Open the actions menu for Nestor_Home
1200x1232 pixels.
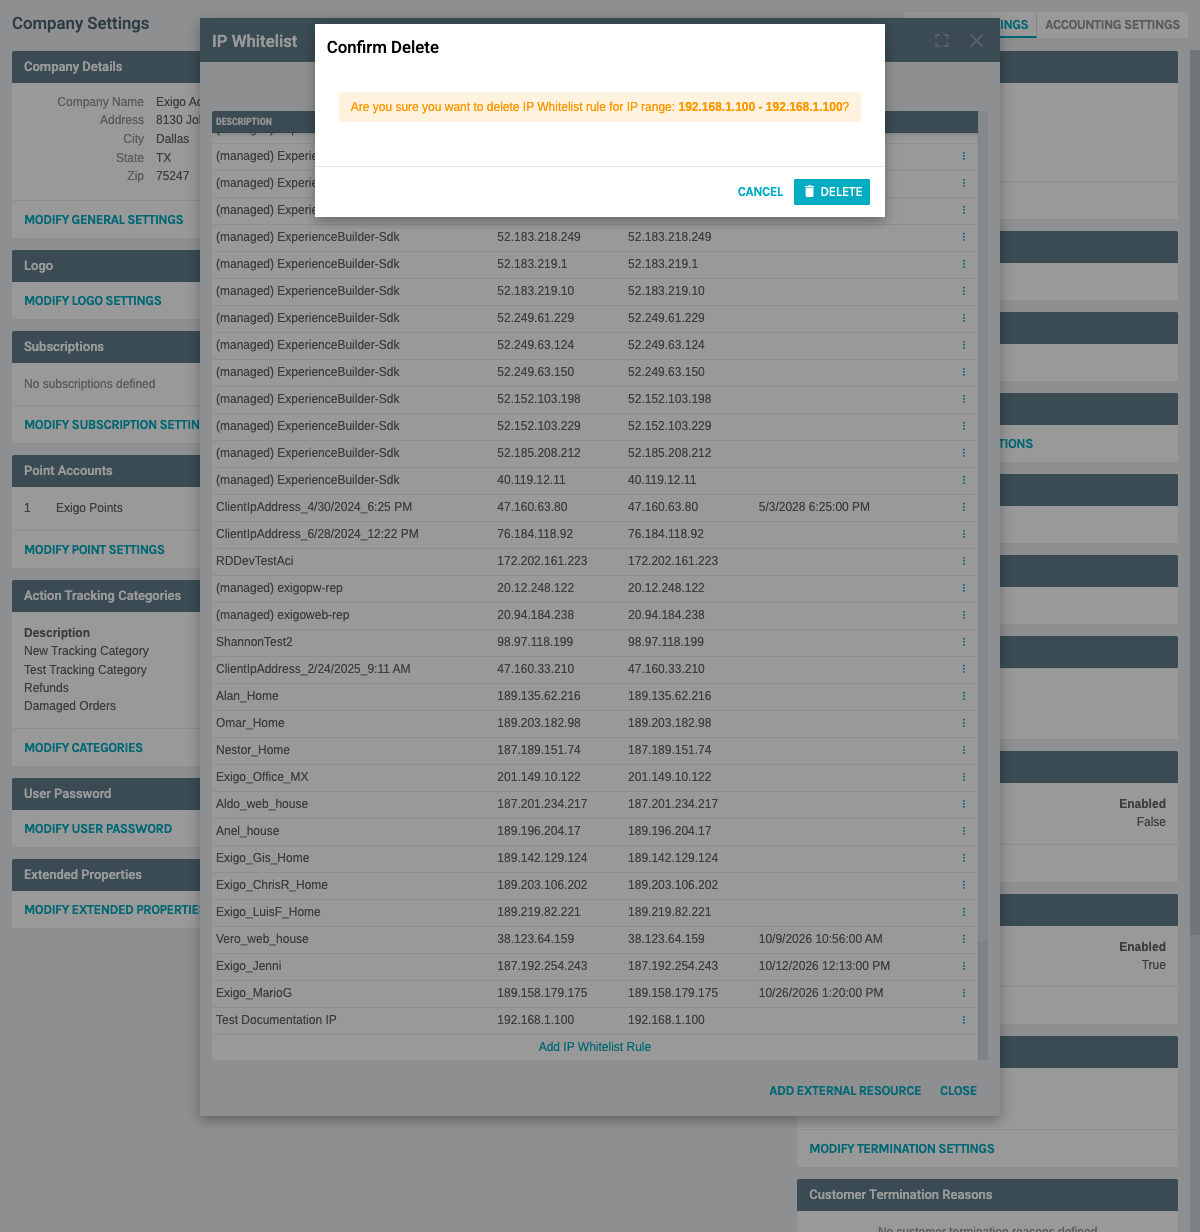(x=963, y=750)
